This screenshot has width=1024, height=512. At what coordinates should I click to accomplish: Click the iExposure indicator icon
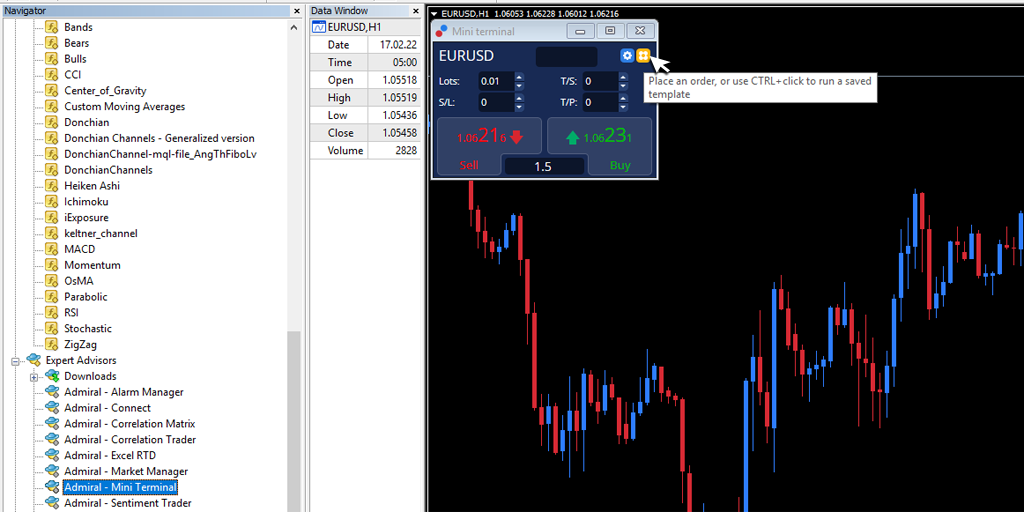(52, 217)
